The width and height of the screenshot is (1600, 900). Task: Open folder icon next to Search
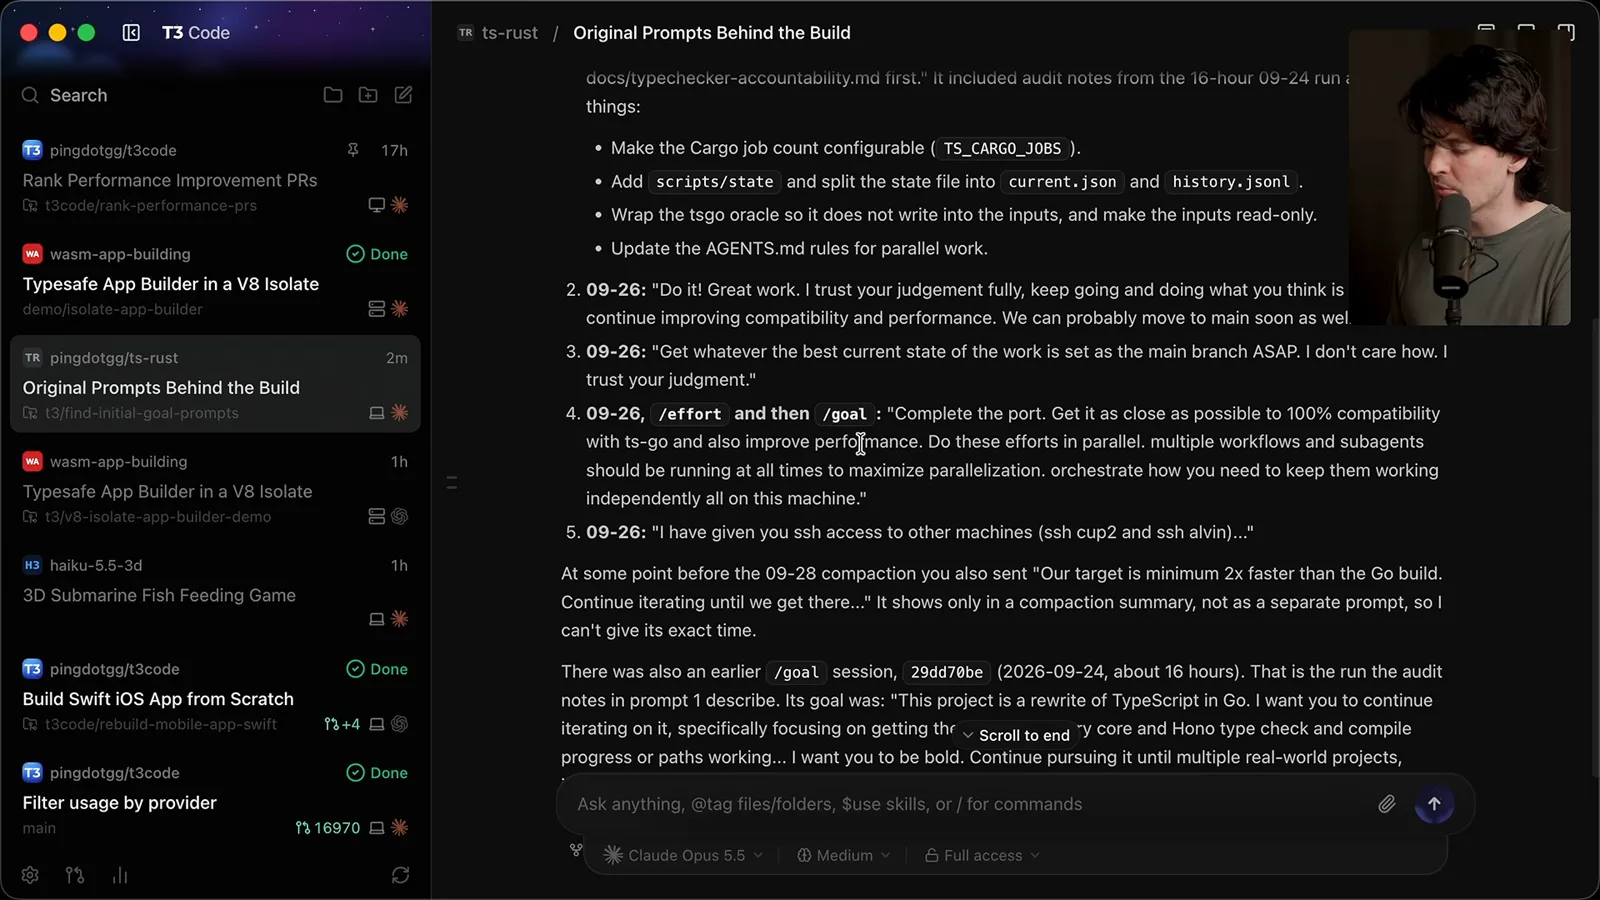[x=333, y=95]
